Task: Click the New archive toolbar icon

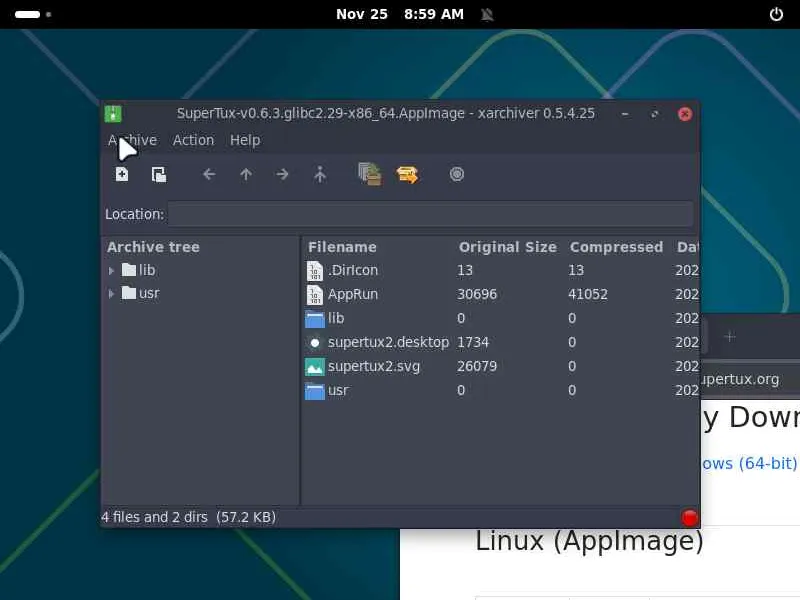Action: point(122,174)
